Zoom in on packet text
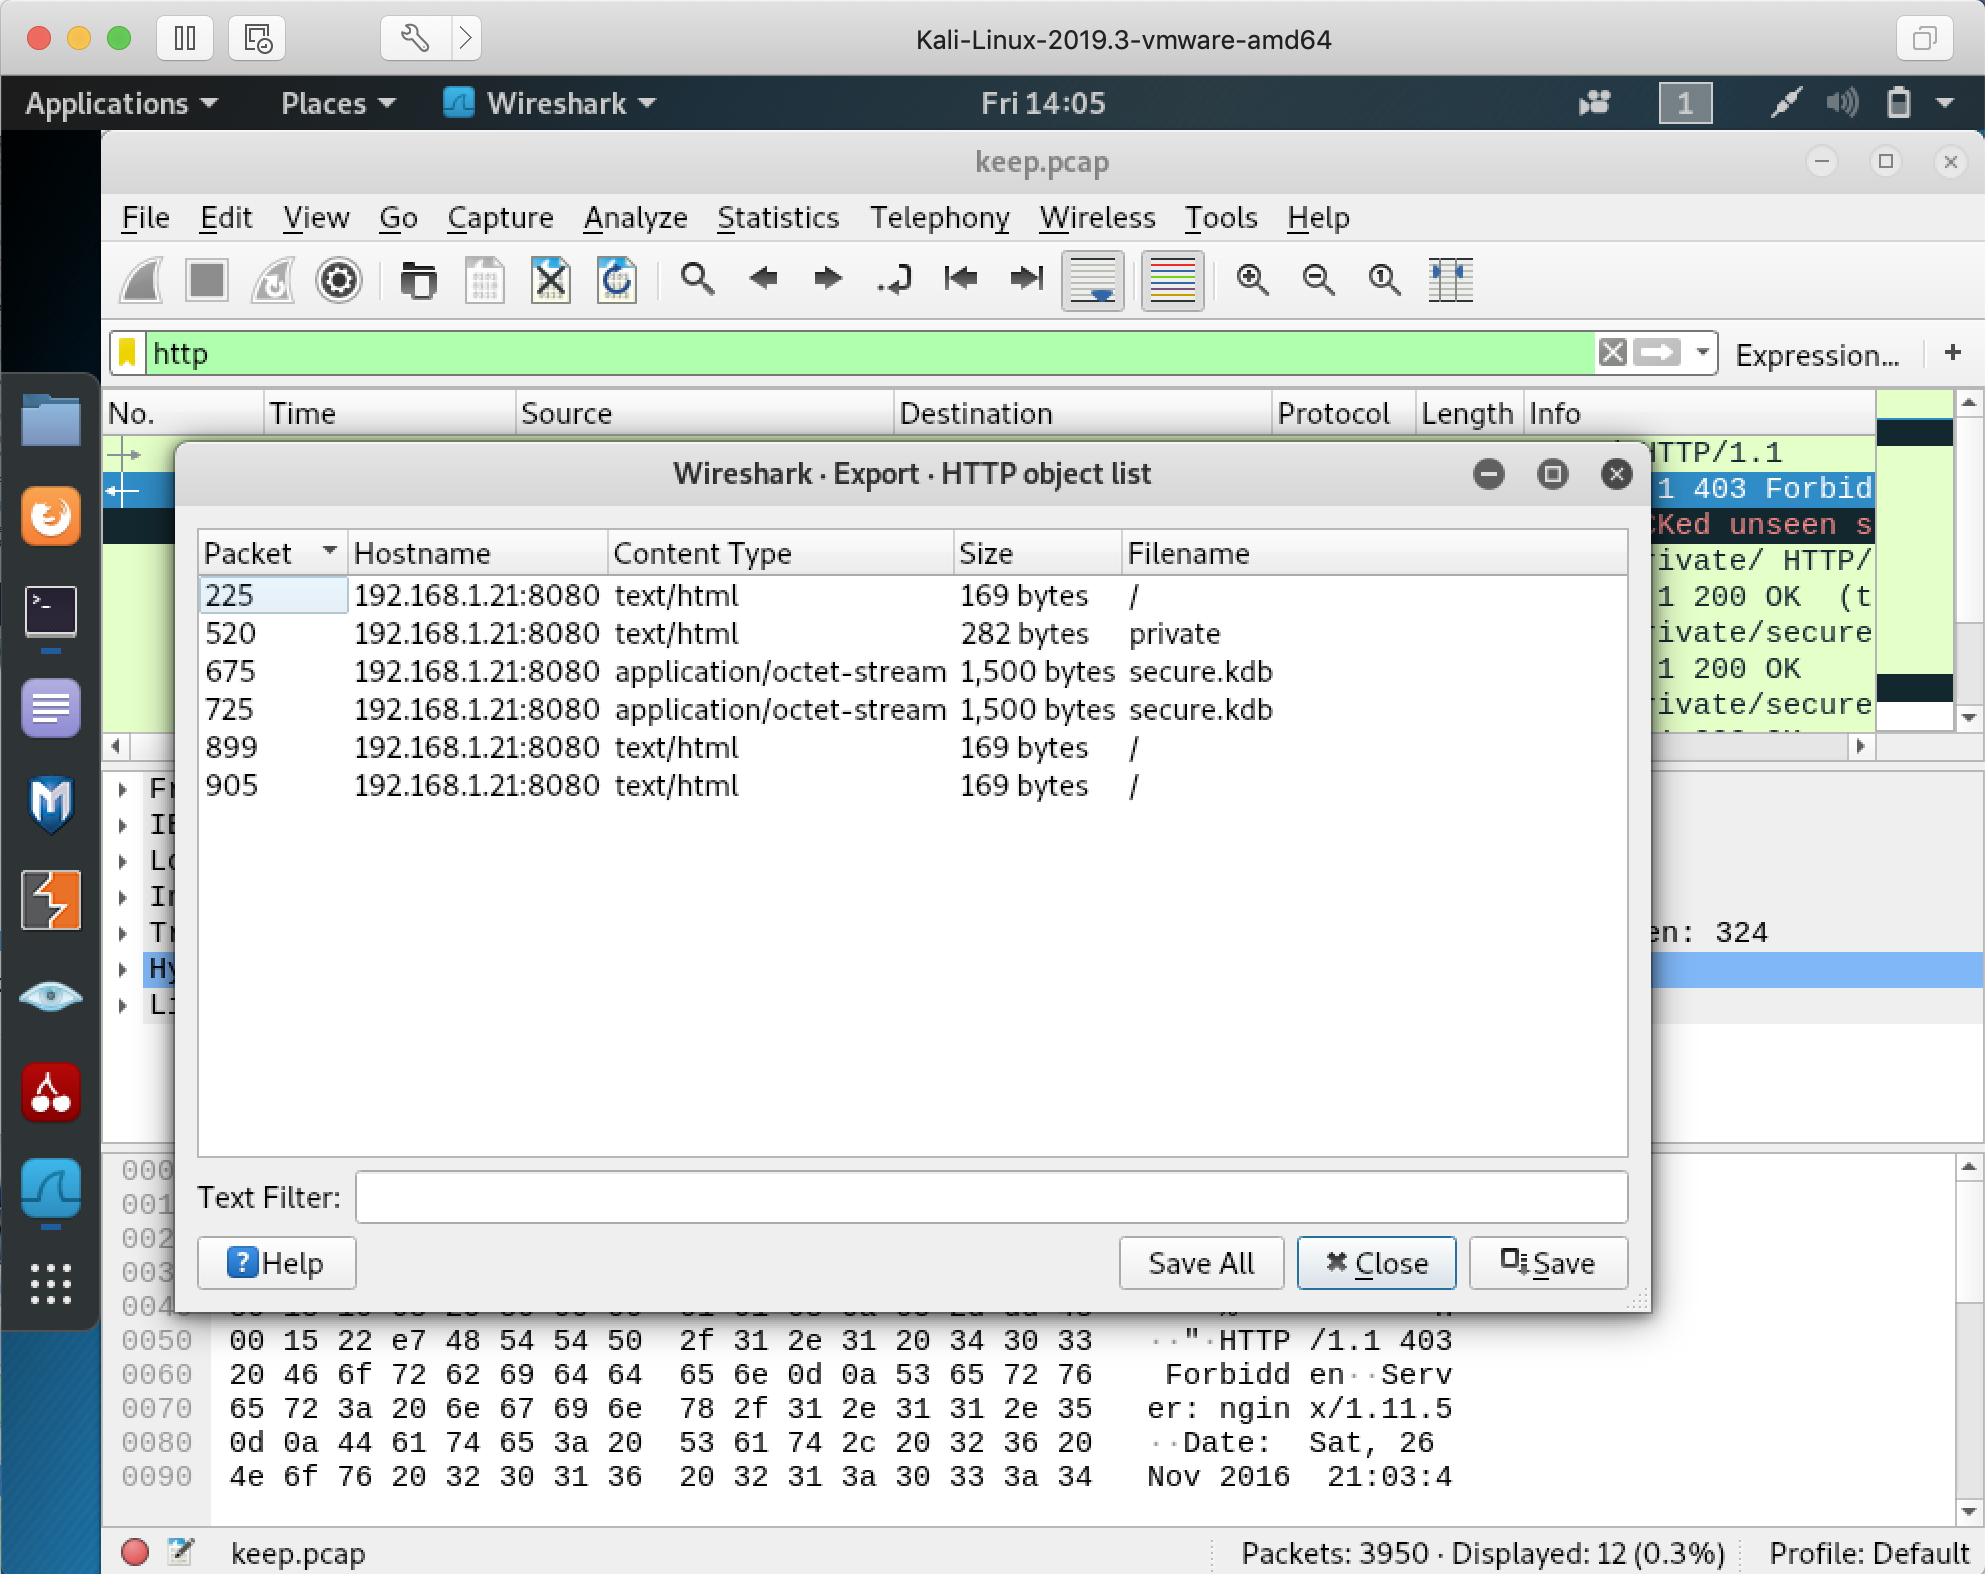The image size is (1985, 1574). coord(1252,279)
